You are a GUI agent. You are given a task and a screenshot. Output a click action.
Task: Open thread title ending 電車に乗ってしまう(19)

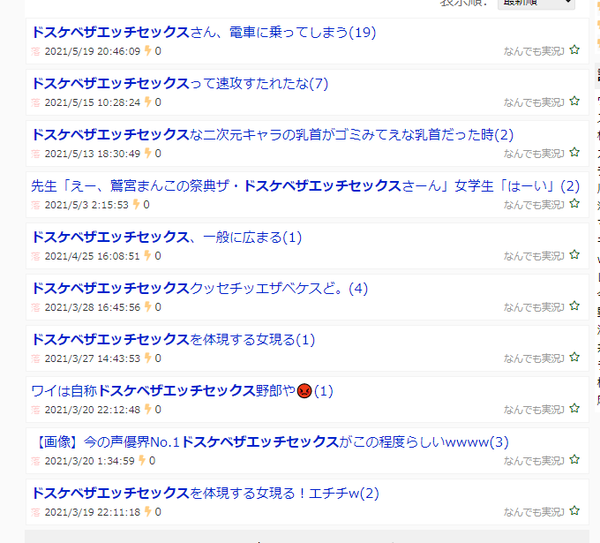204,32
